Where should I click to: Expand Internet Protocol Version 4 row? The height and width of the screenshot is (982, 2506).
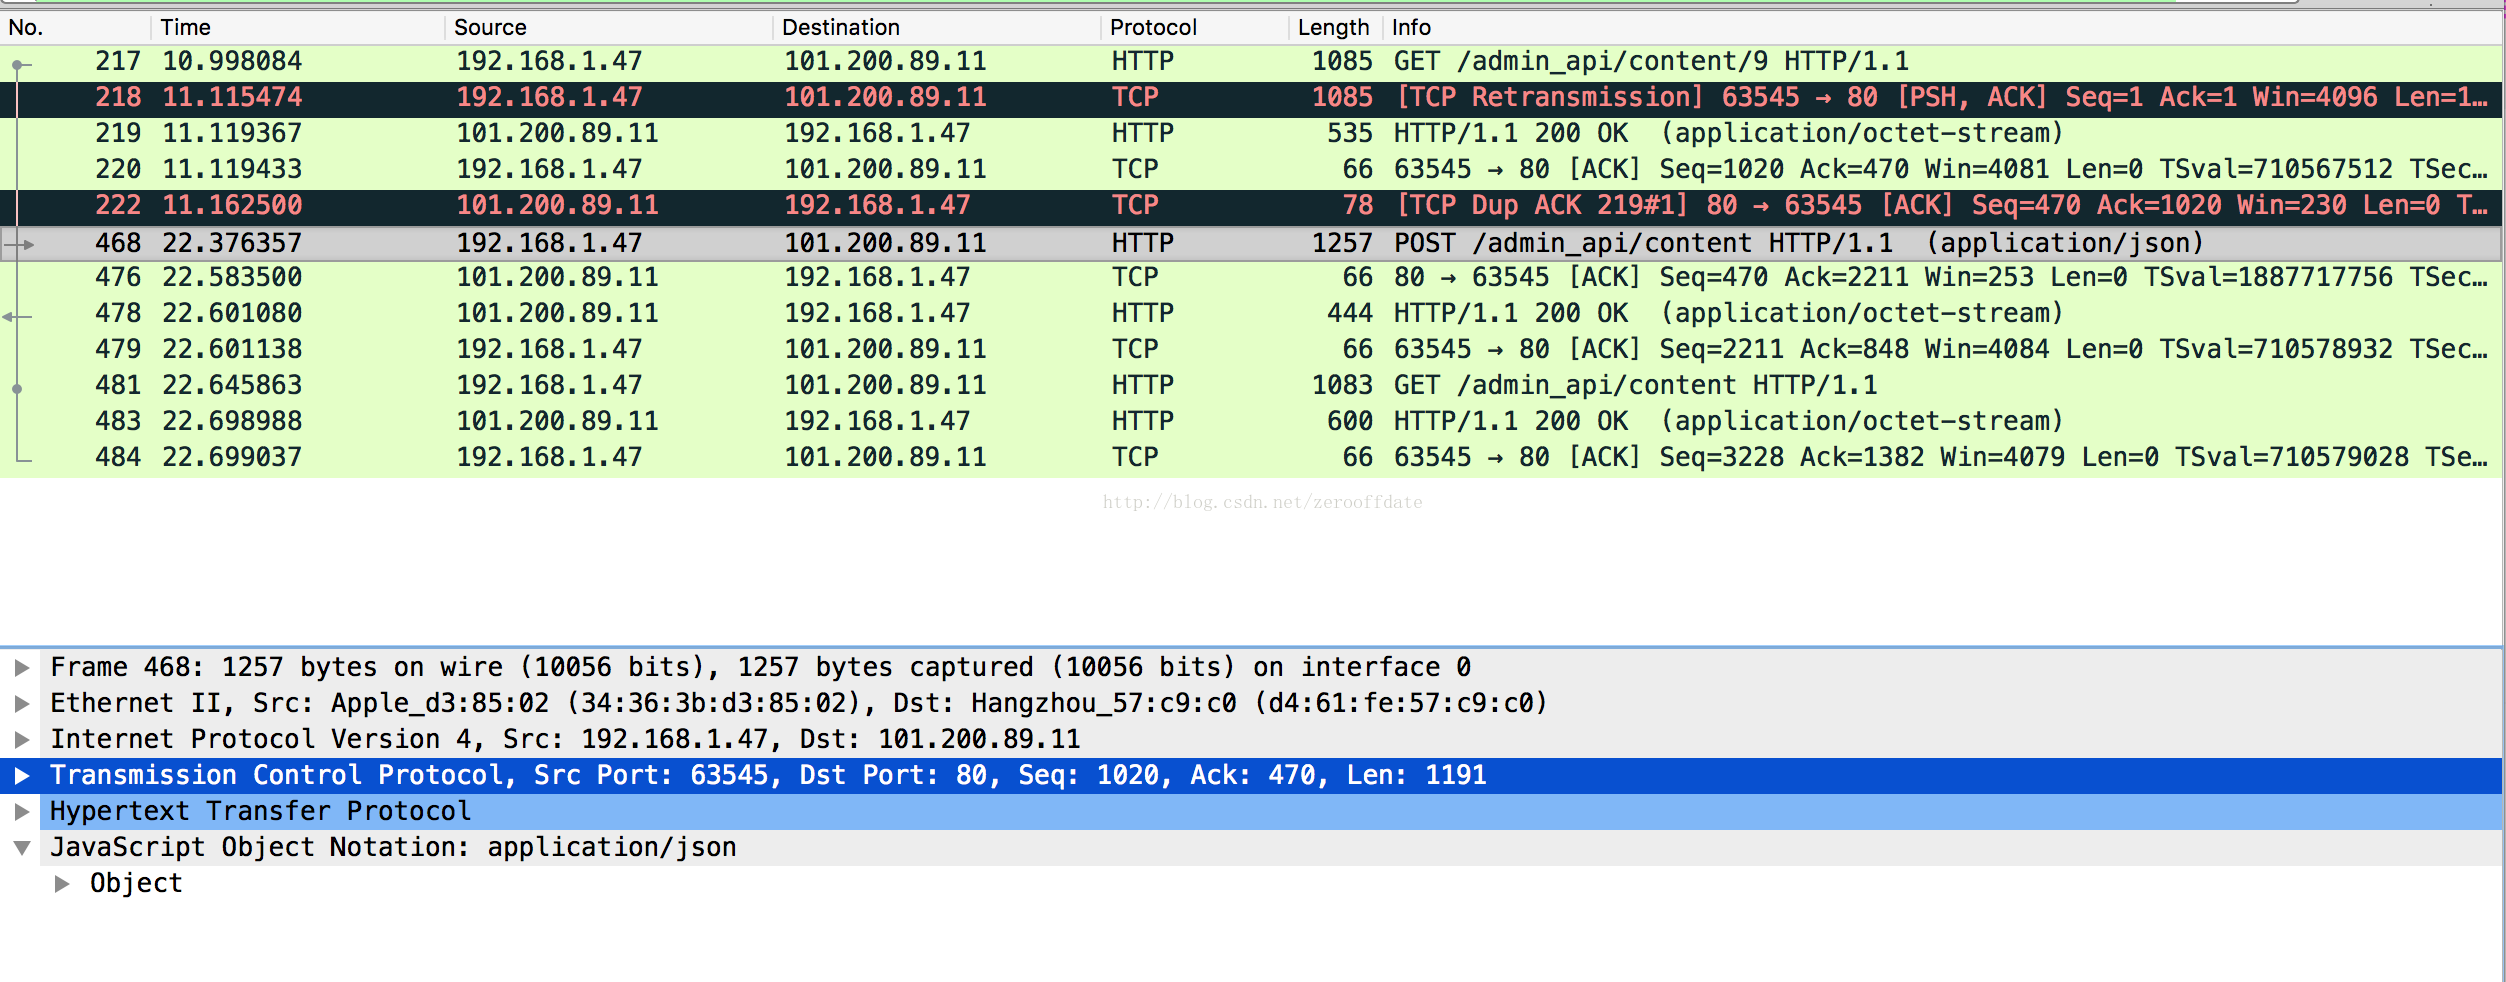point(22,740)
